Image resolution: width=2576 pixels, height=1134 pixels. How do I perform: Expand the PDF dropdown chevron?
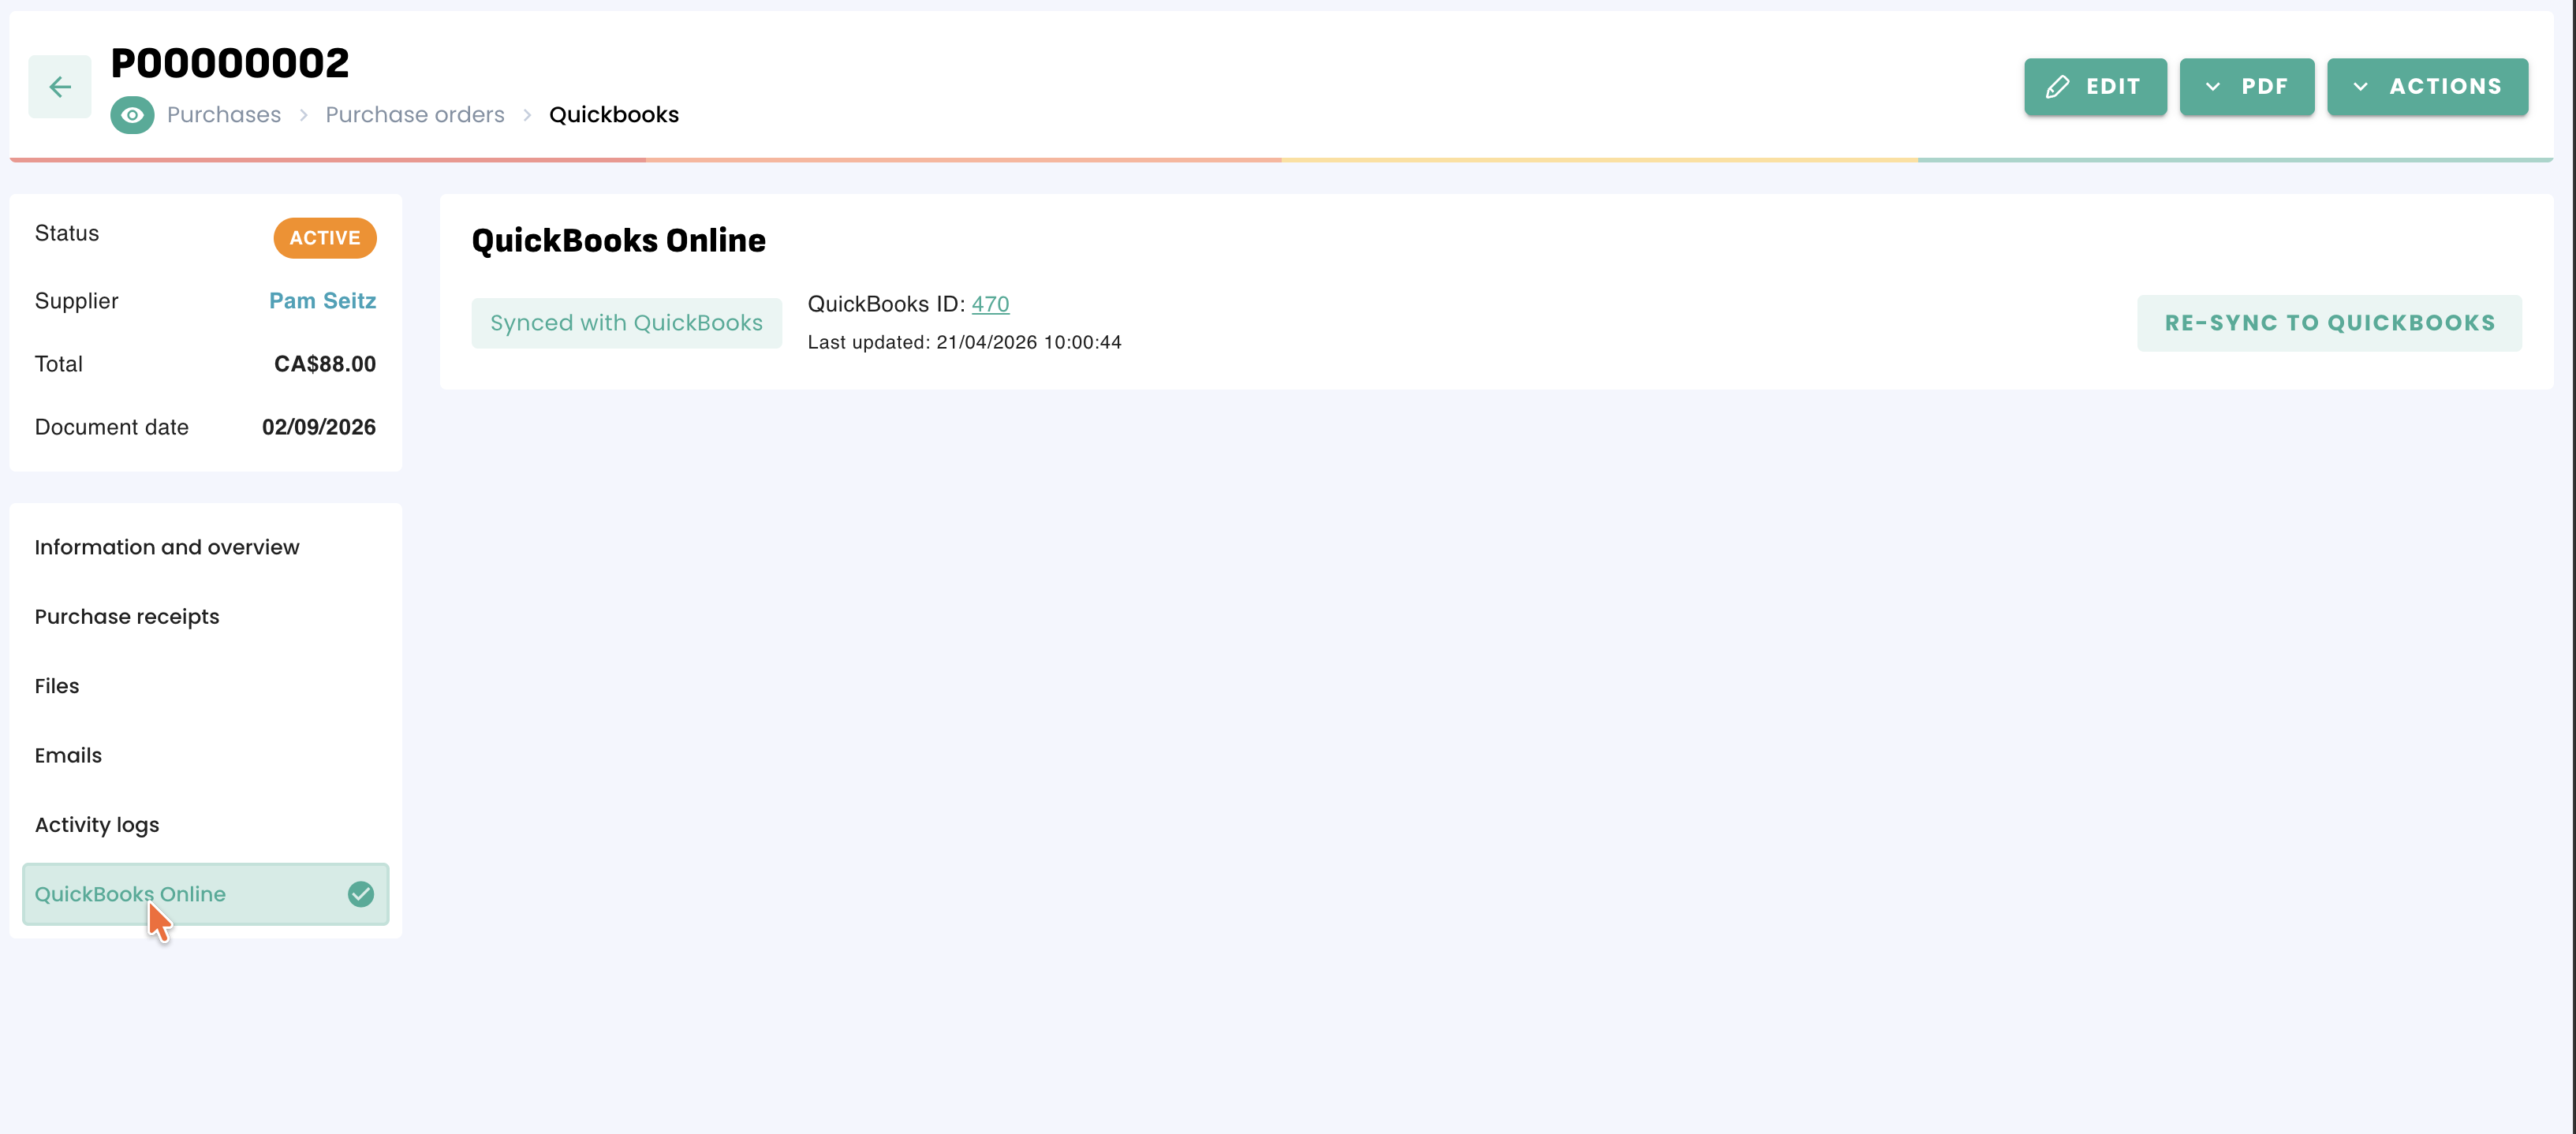pos(2213,87)
